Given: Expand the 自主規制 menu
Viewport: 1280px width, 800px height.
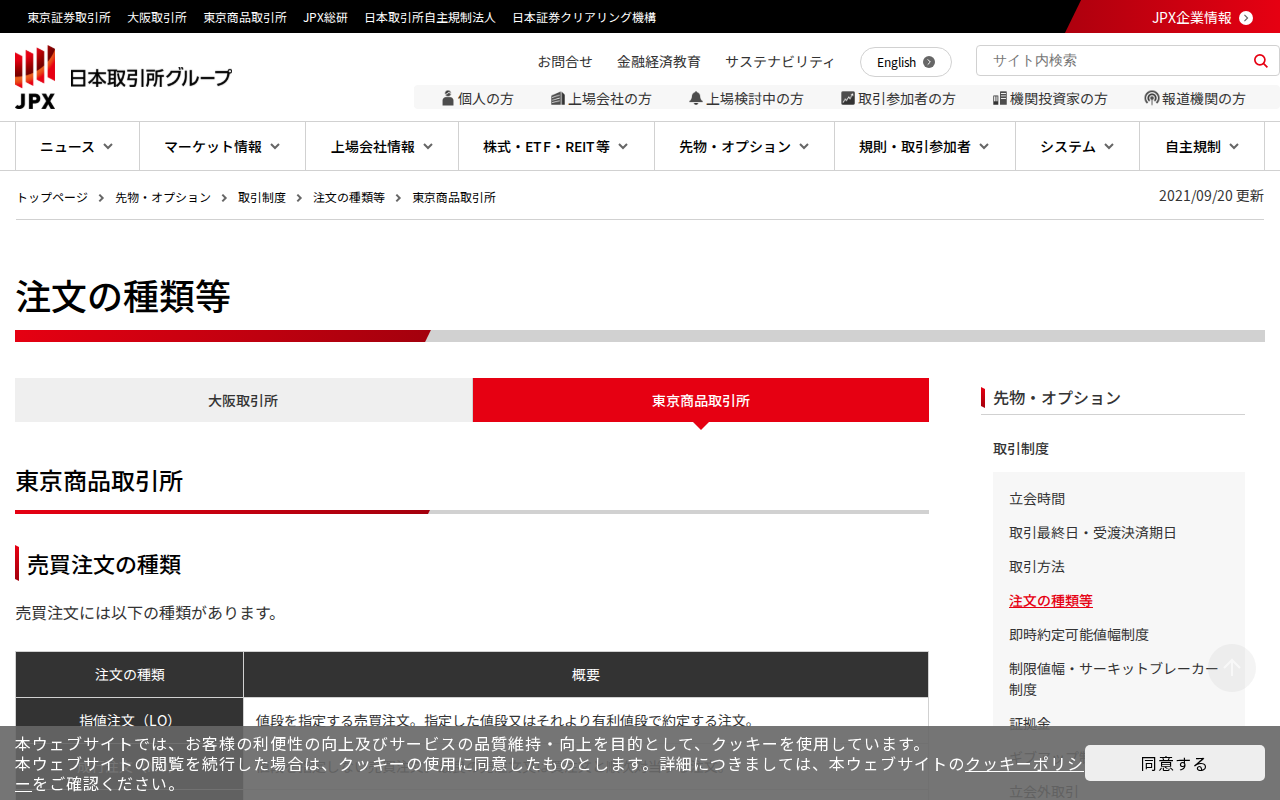Looking at the screenshot, I should point(1202,146).
